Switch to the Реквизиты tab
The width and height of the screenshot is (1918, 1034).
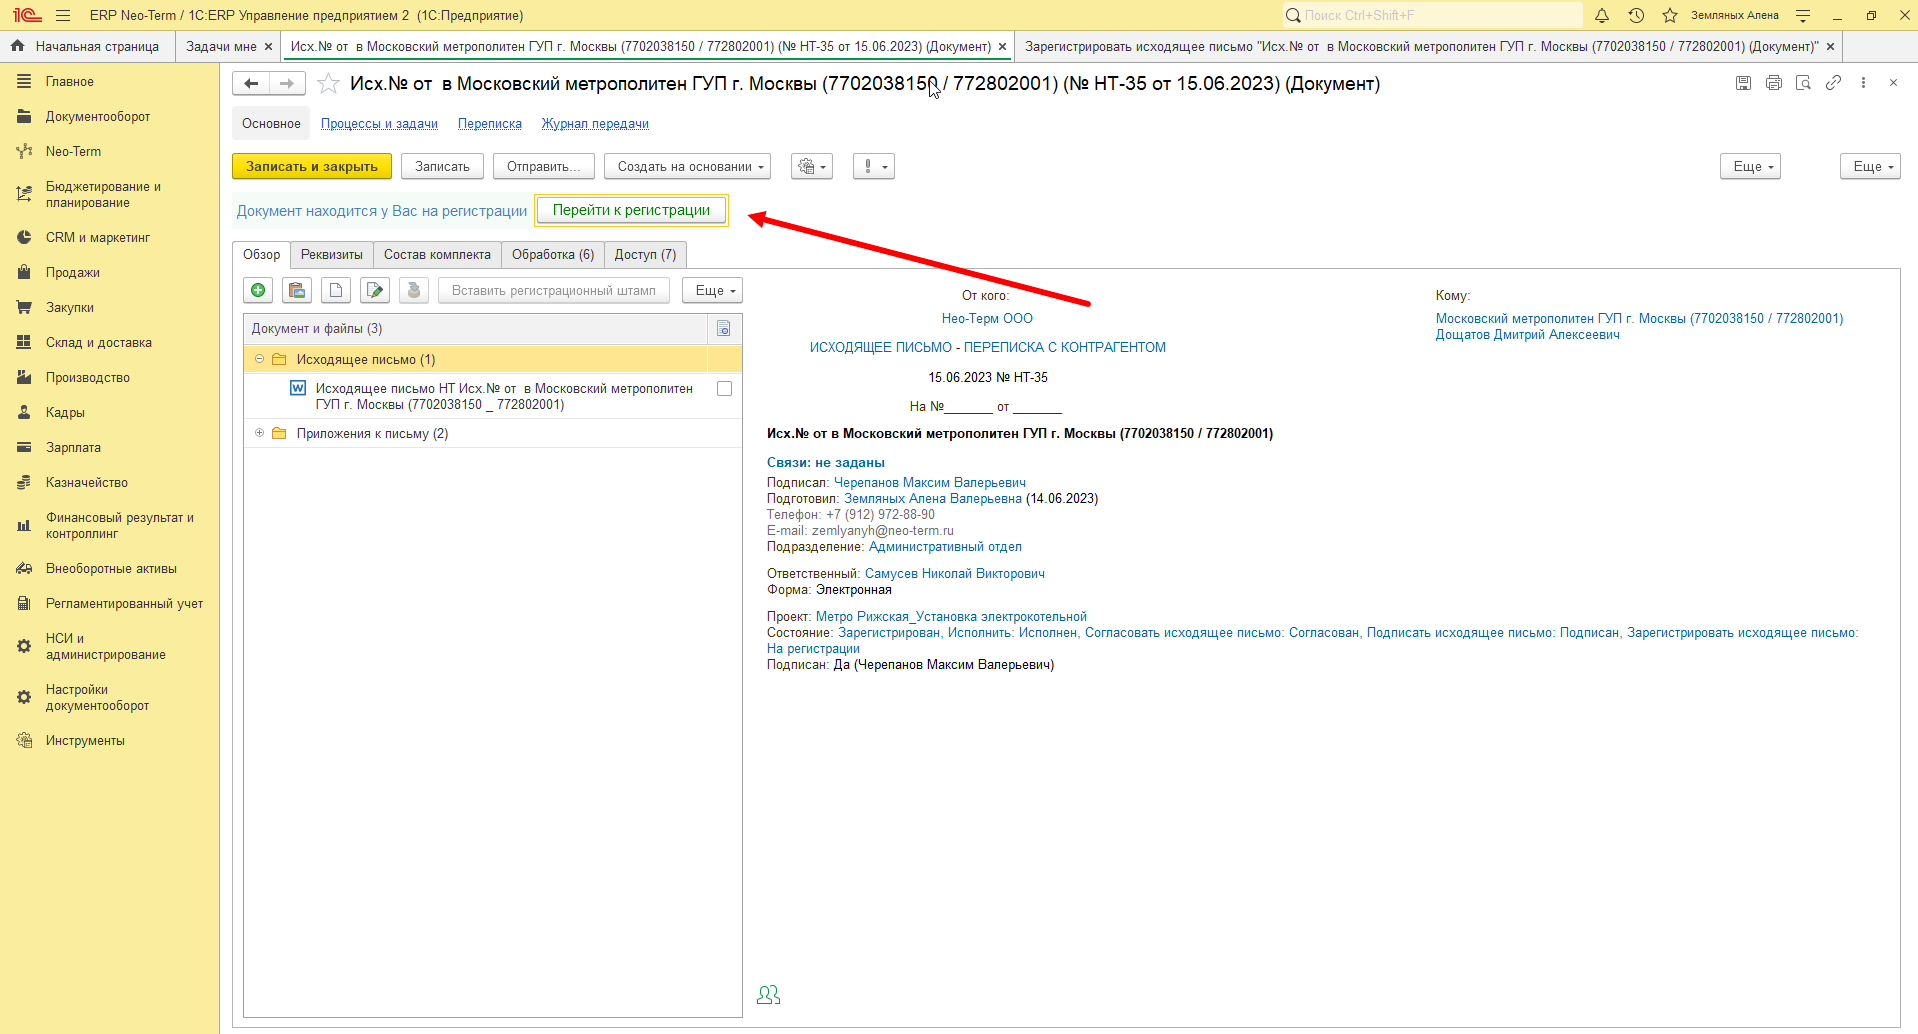click(x=332, y=255)
